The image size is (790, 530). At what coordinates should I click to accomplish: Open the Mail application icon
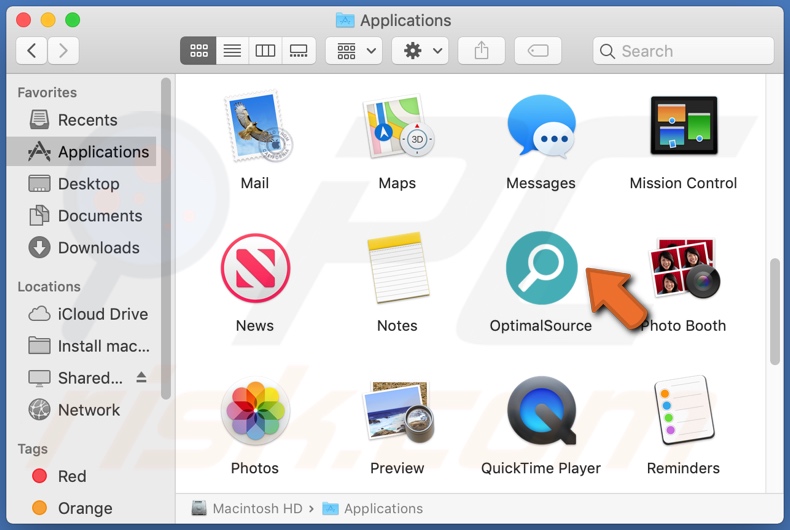[x=257, y=126]
